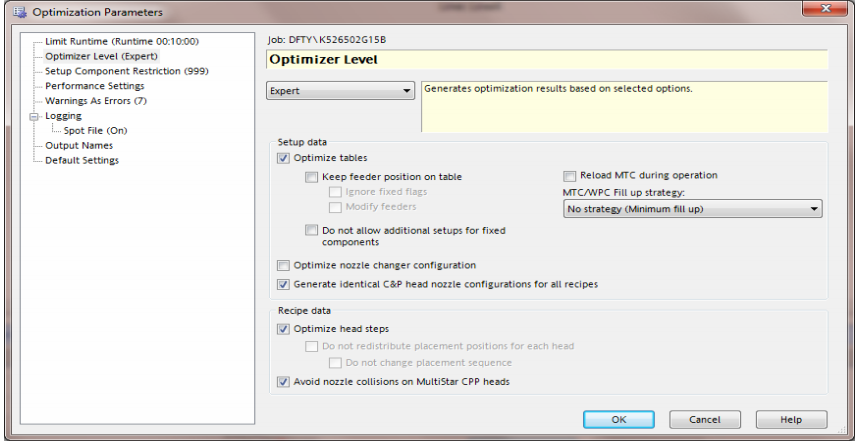
Task: Toggle Avoid nozzle collisions on MultiStar heads
Action: (x=284, y=381)
